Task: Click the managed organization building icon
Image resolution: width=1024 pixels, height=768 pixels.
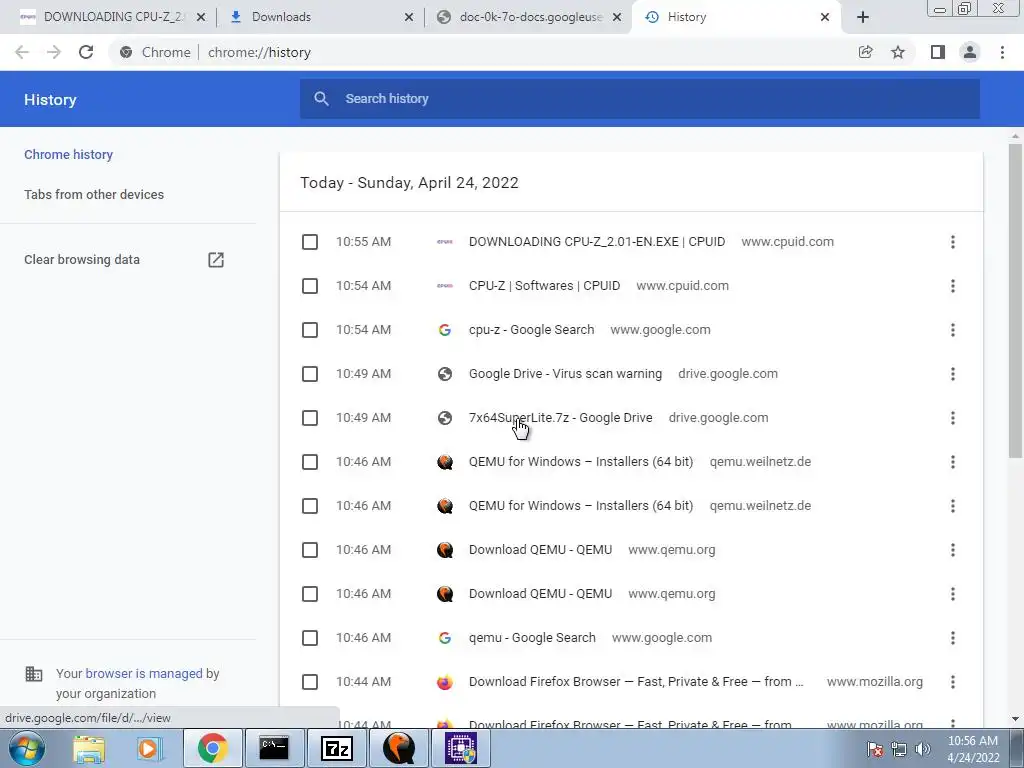Action: pos(33,673)
